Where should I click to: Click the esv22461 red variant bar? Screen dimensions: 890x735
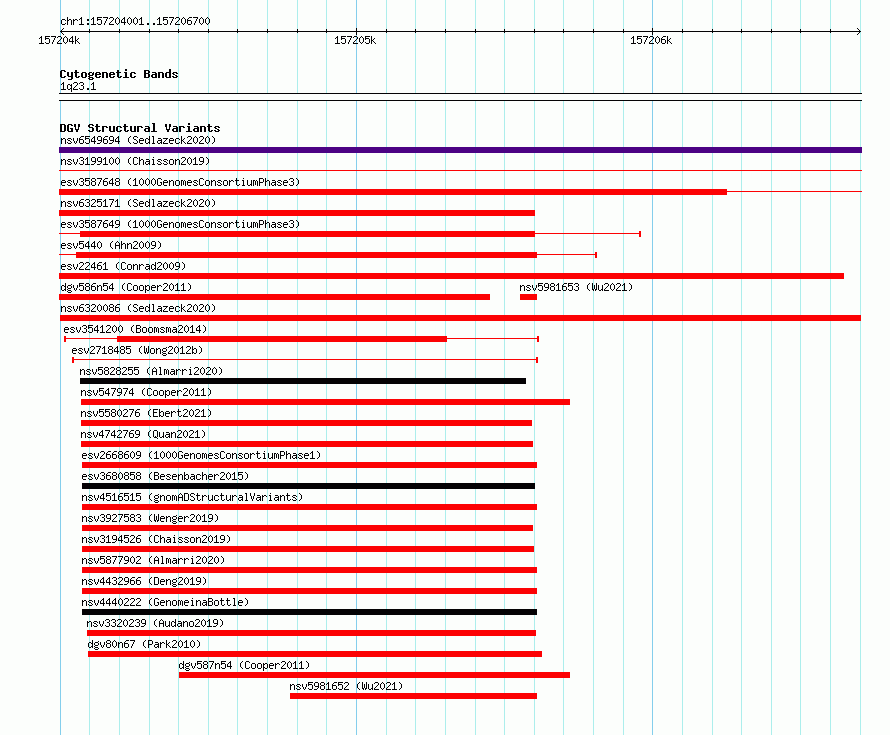pos(451,276)
